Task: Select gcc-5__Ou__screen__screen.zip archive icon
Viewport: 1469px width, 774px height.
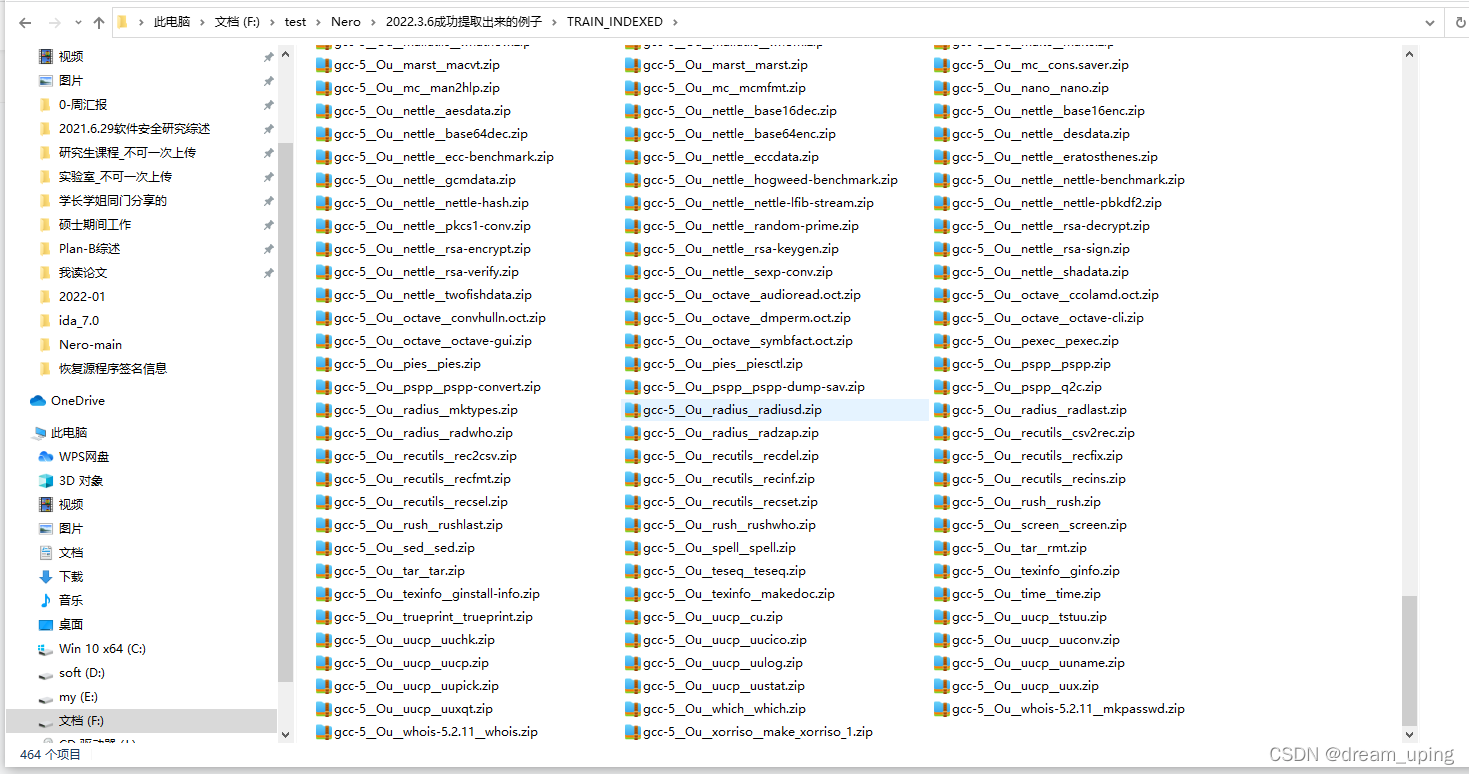Action: coord(940,525)
